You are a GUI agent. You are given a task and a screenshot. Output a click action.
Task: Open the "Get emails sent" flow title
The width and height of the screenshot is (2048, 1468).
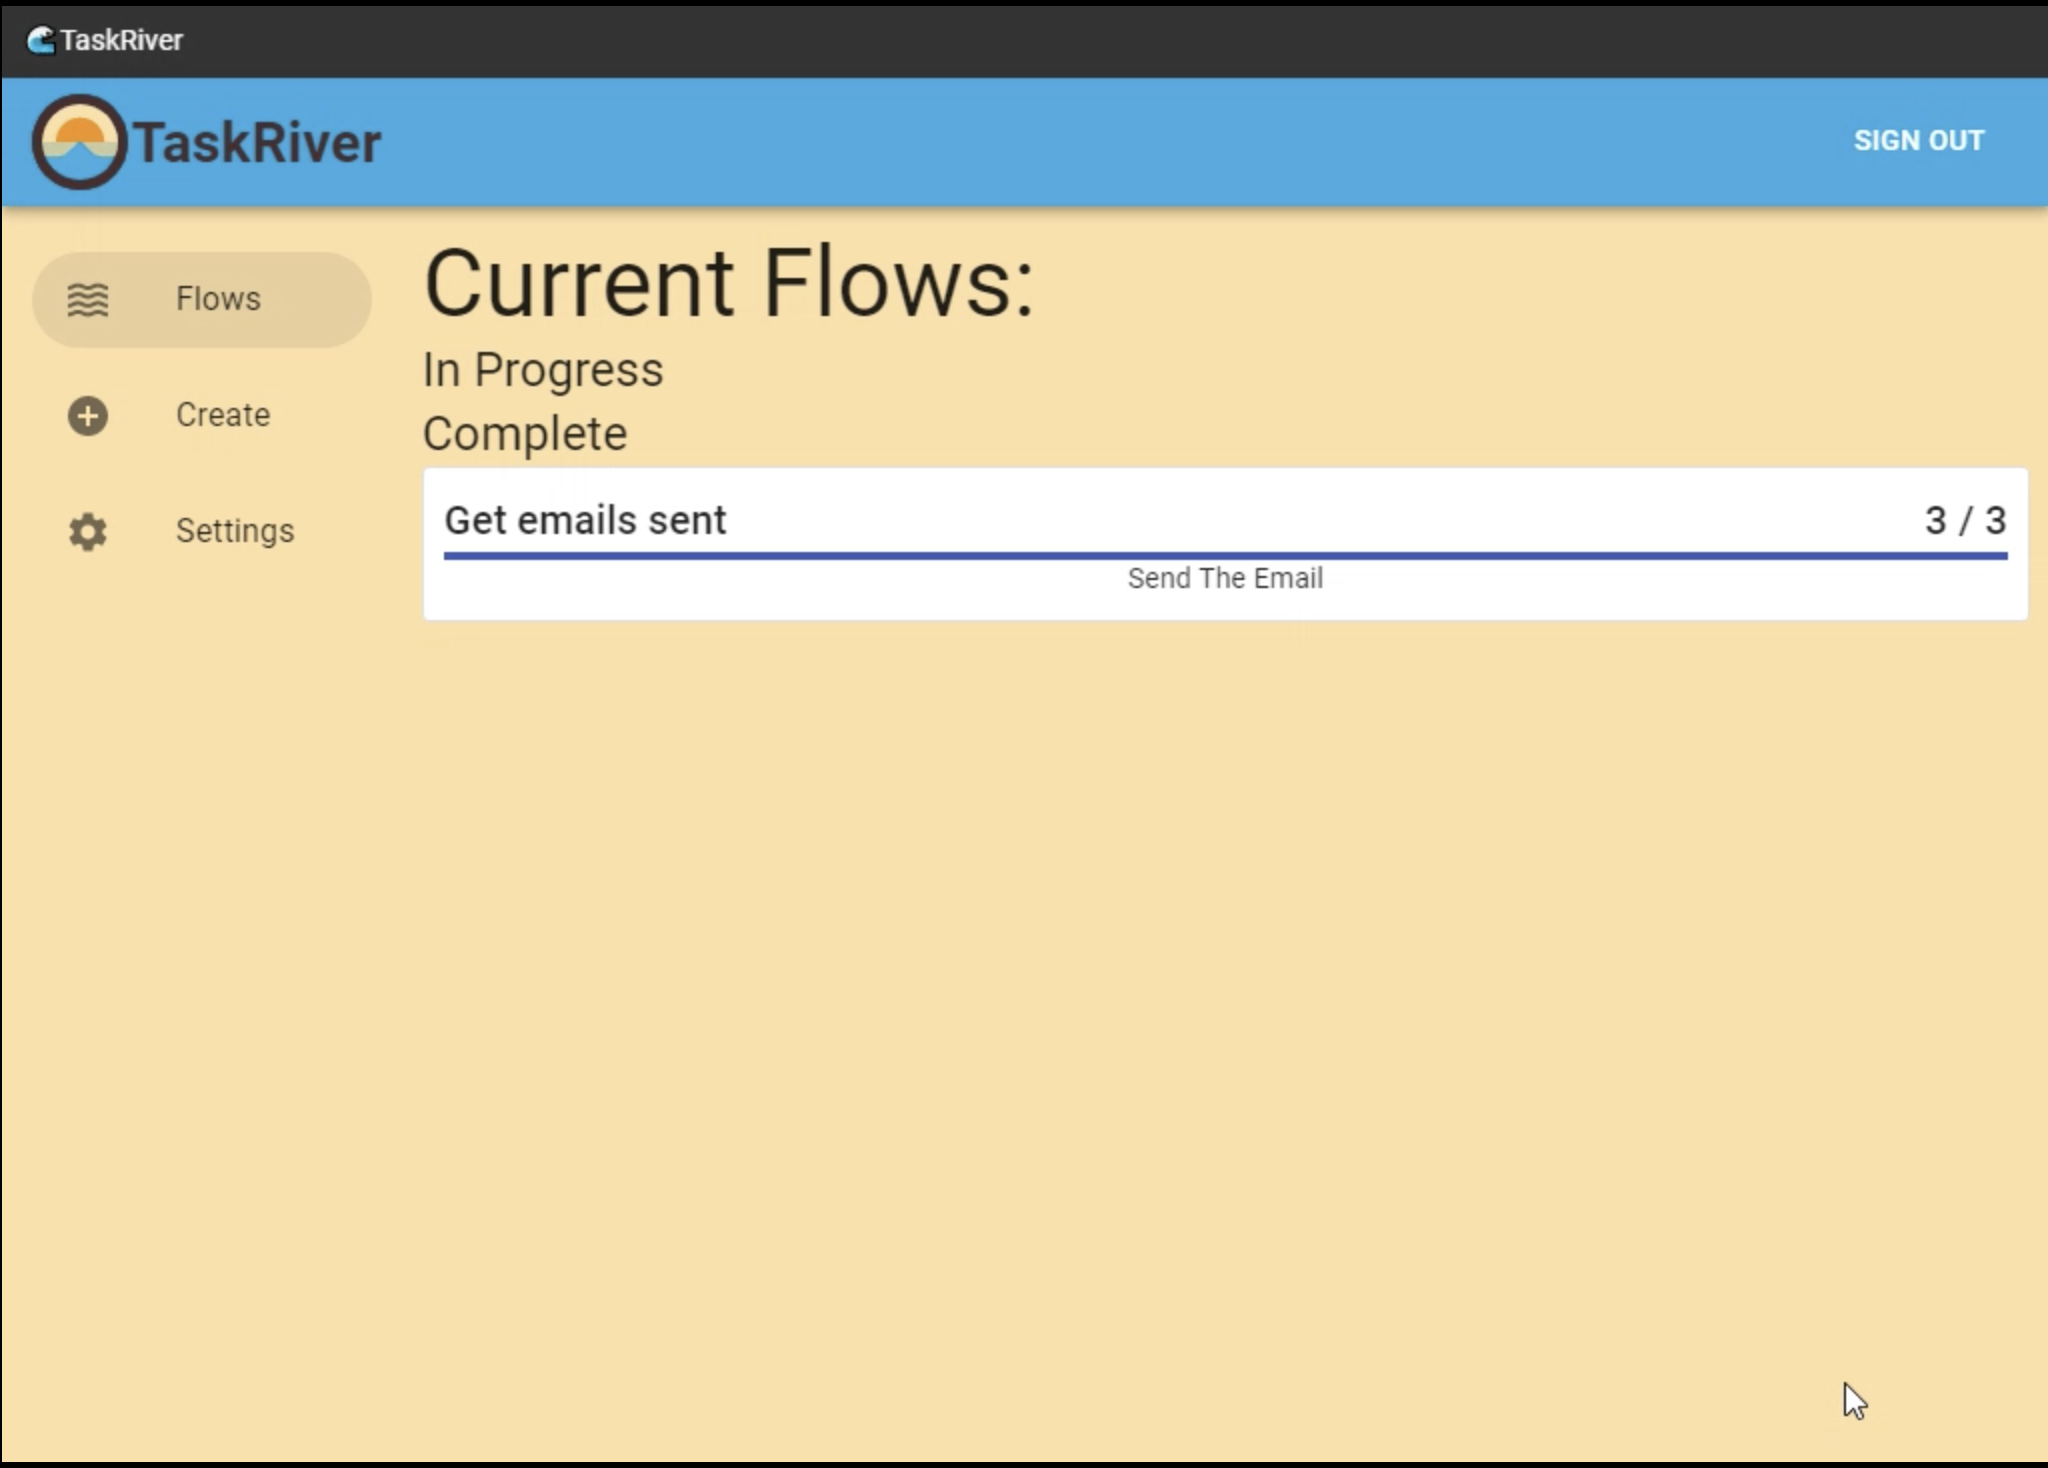pos(585,520)
